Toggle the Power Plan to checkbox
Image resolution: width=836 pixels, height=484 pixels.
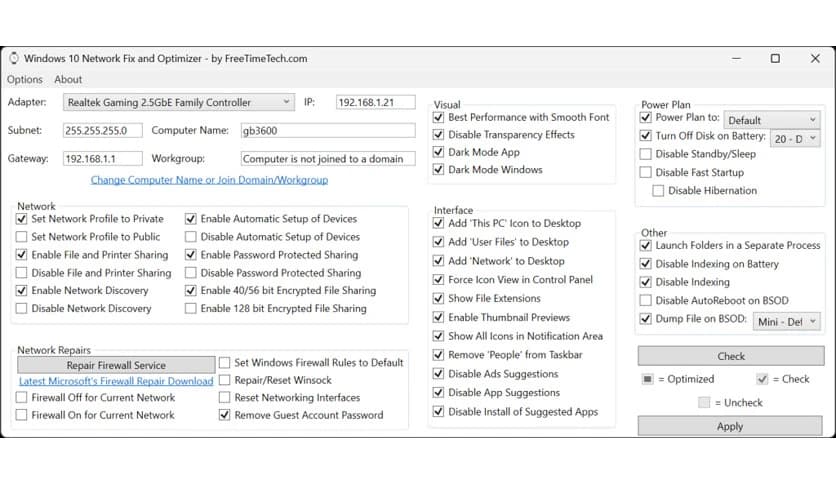(646, 117)
